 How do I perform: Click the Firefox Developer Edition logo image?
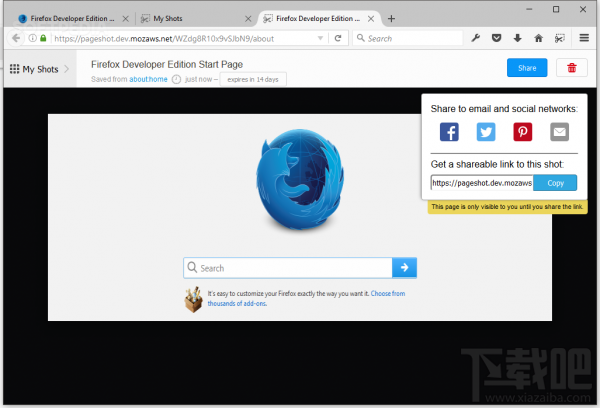pyautogui.click(x=300, y=180)
